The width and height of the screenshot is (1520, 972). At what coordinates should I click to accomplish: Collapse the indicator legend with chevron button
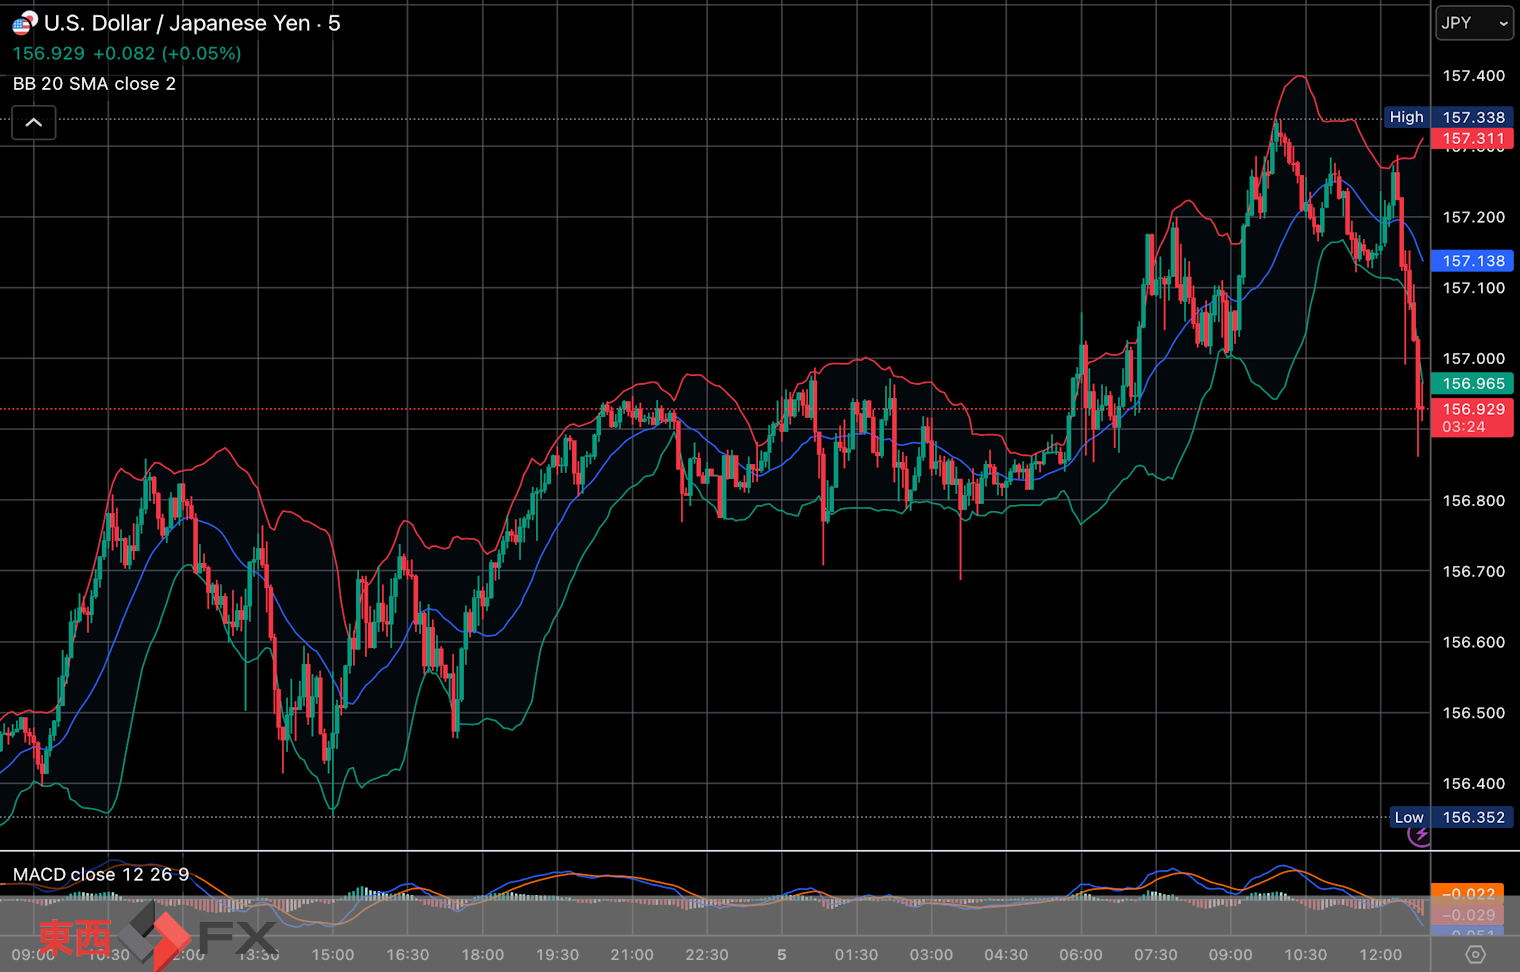[33, 123]
